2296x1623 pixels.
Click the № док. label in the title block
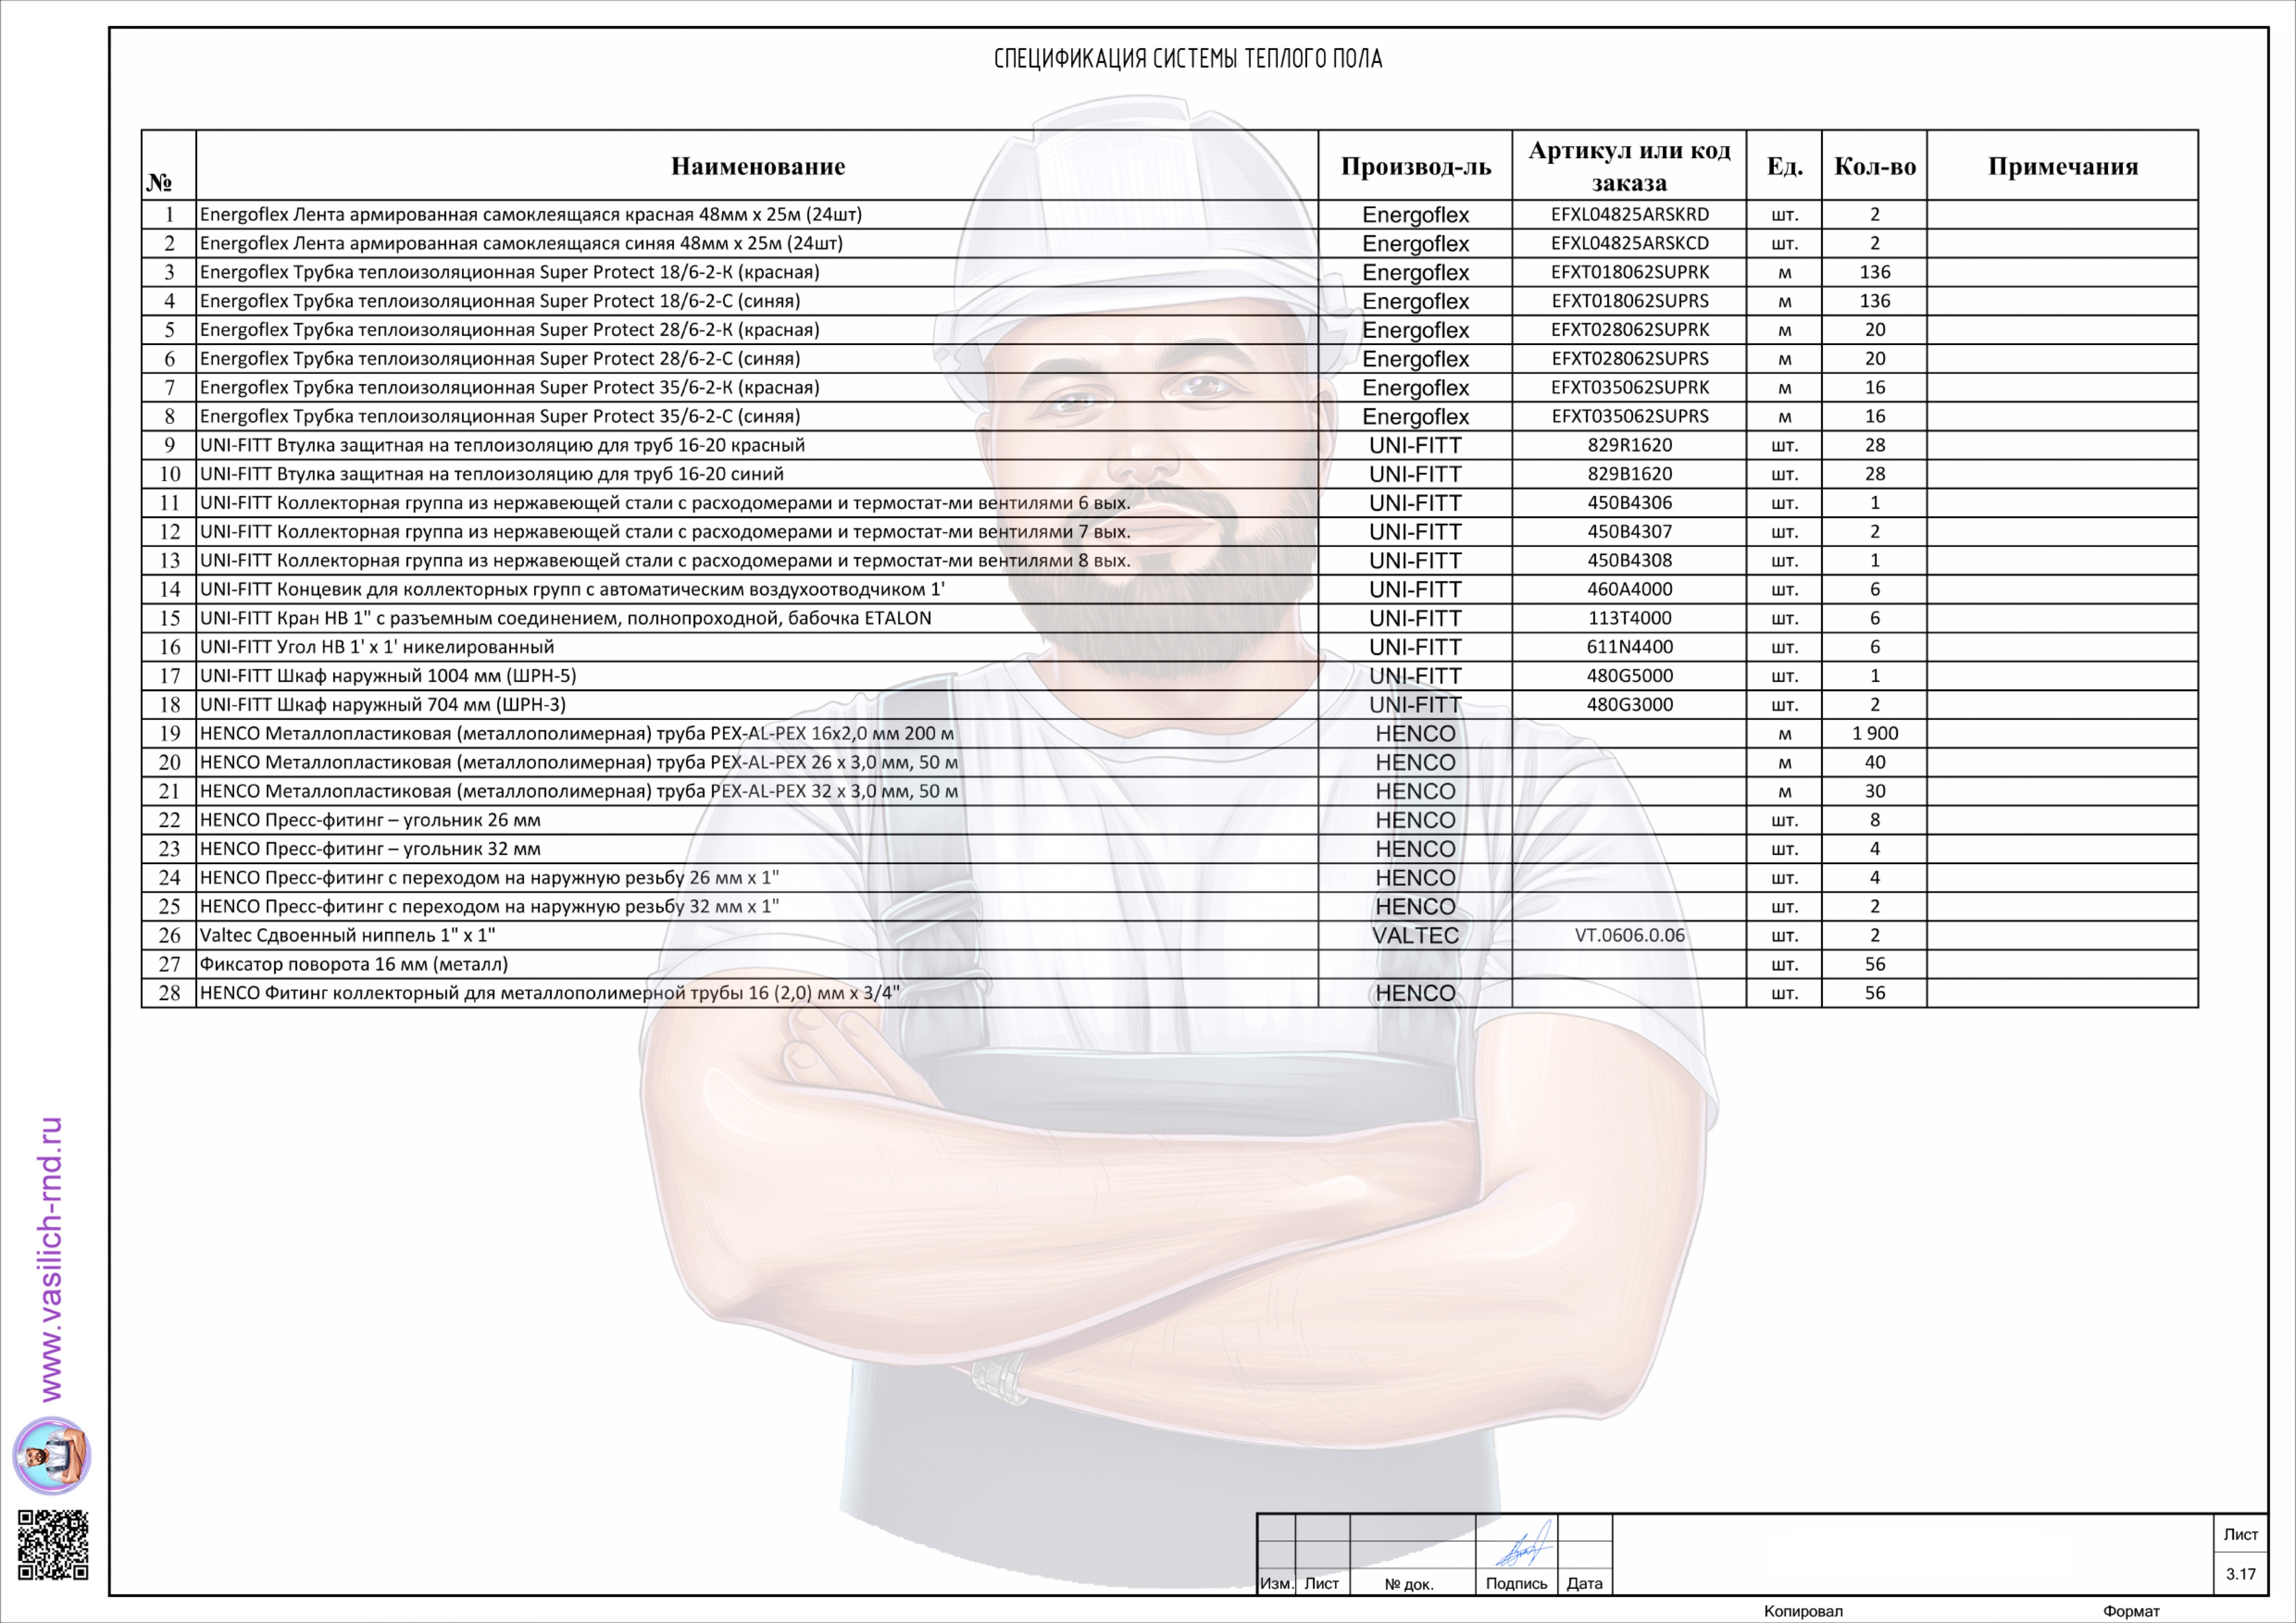[1409, 1584]
